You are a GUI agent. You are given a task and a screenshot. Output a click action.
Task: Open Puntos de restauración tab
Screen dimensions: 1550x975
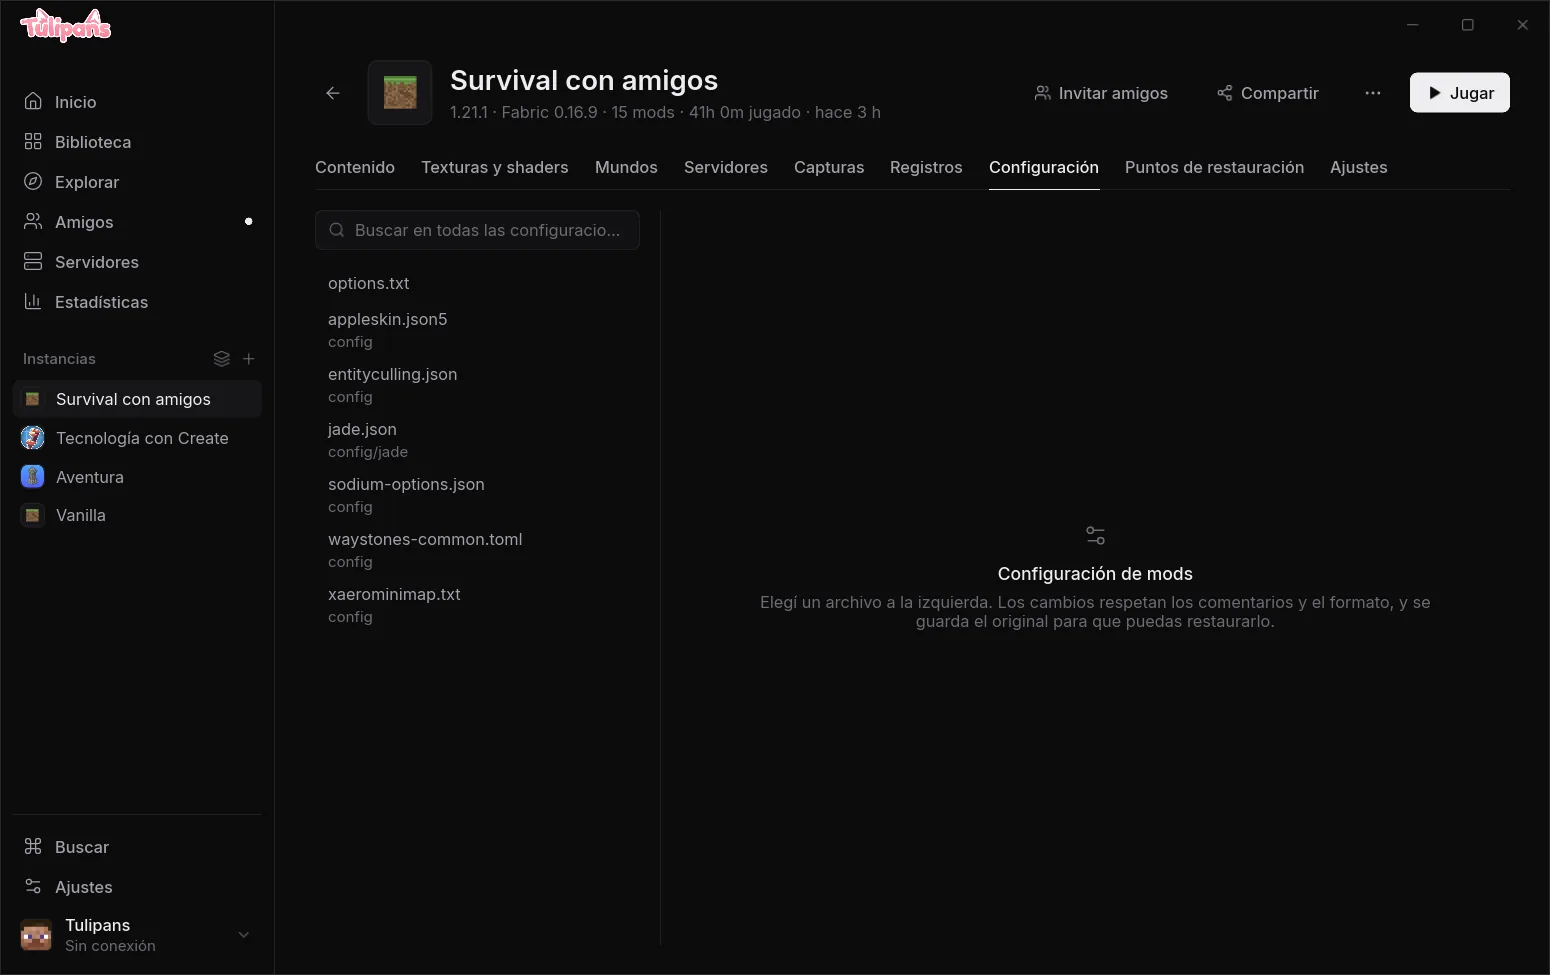[x=1214, y=167]
